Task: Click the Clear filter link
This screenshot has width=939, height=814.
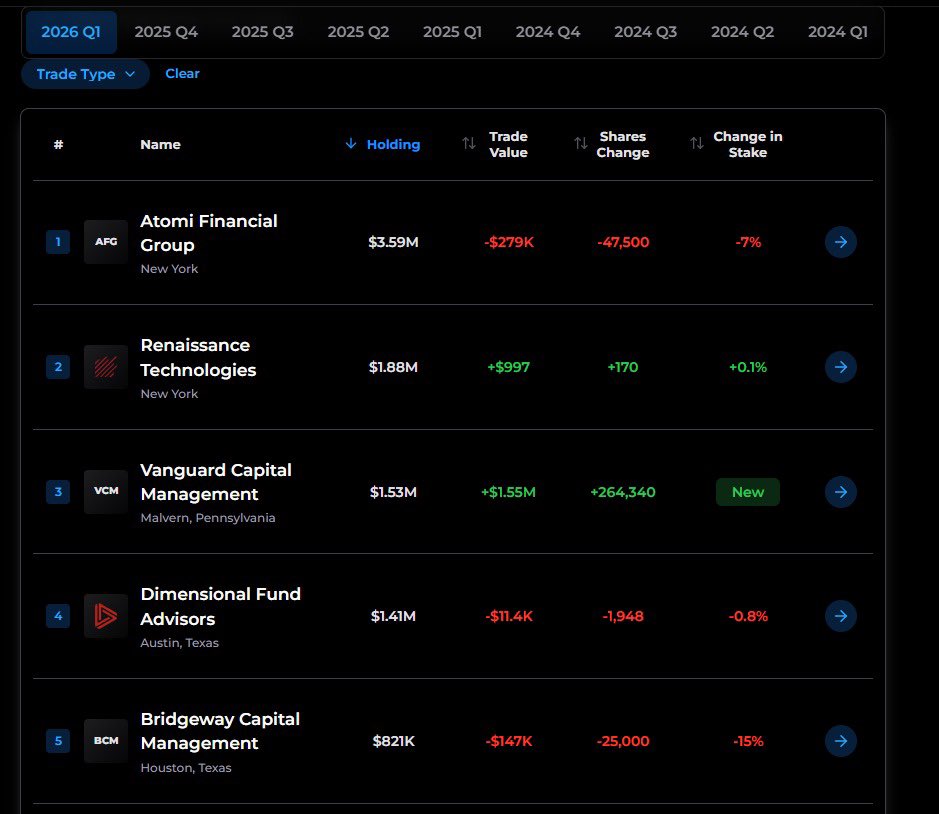Action: point(182,74)
